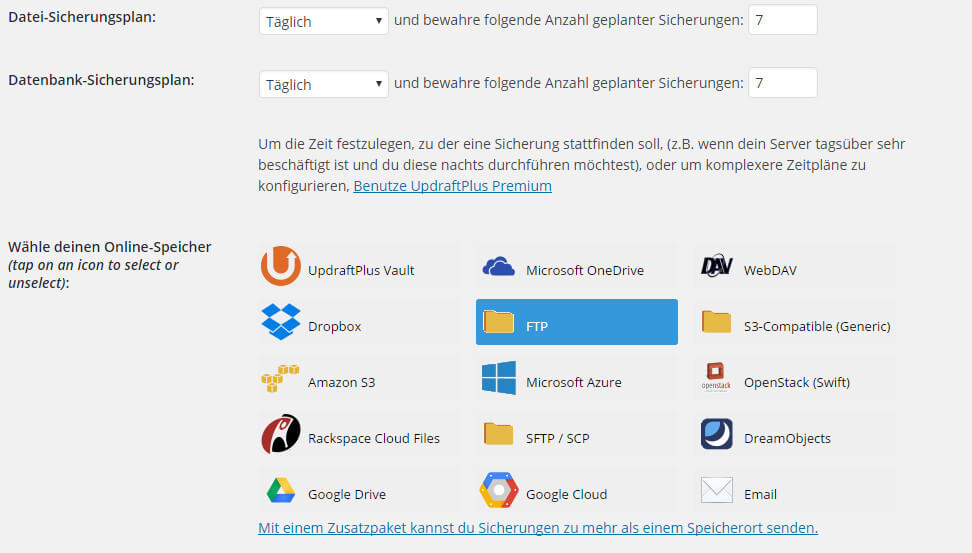Focus the database backup retention count field
The width and height of the screenshot is (972, 553).
(783, 82)
